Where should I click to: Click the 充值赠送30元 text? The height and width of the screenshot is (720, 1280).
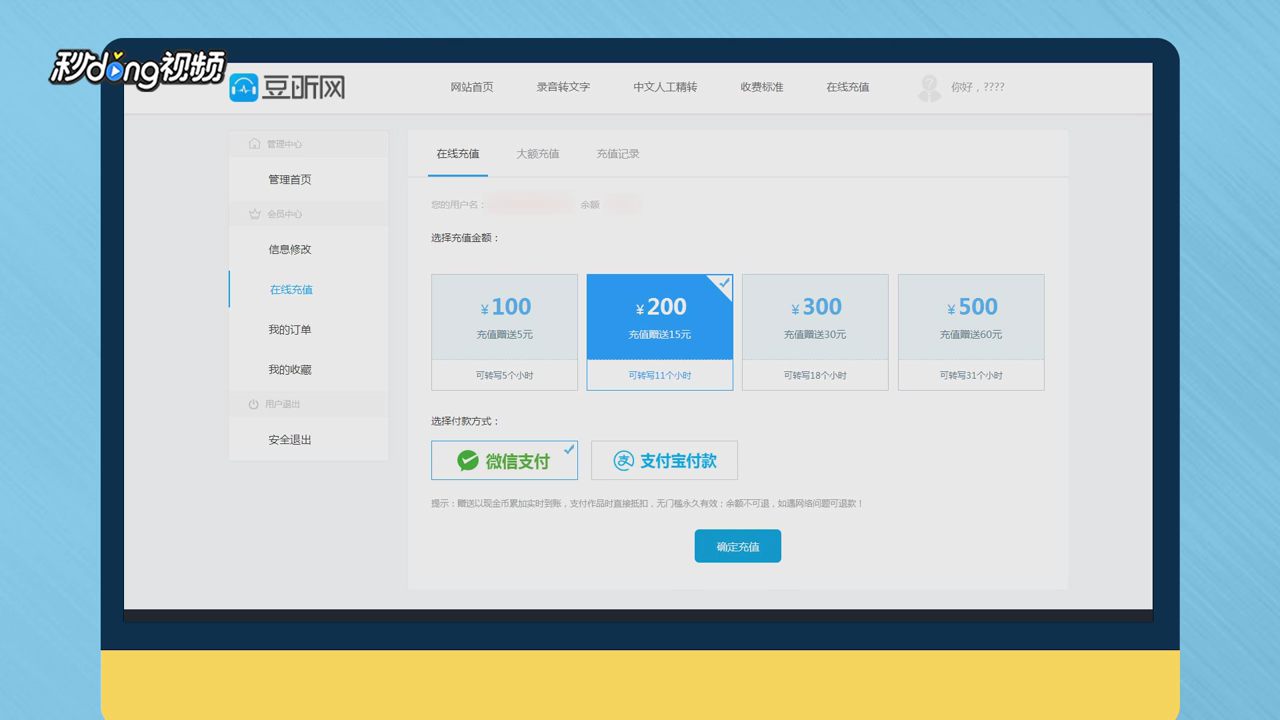click(815, 335)
